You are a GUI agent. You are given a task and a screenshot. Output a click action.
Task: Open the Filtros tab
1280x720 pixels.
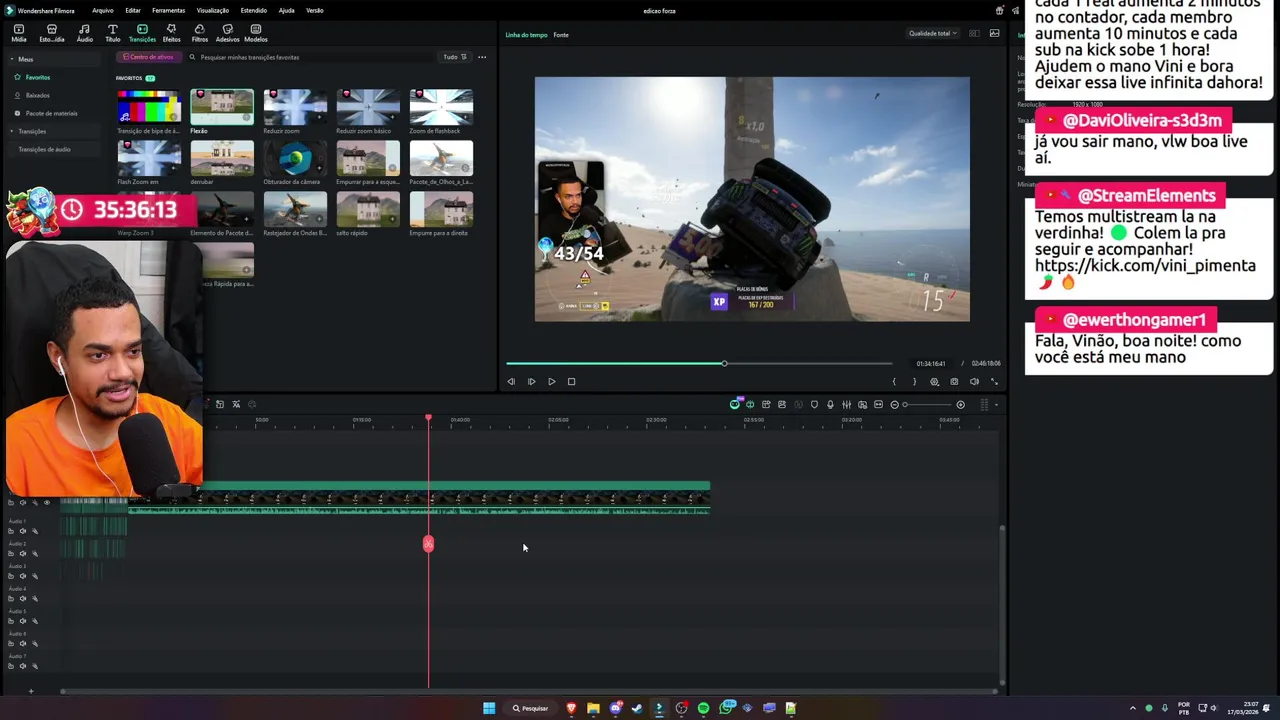click(199, 33)
